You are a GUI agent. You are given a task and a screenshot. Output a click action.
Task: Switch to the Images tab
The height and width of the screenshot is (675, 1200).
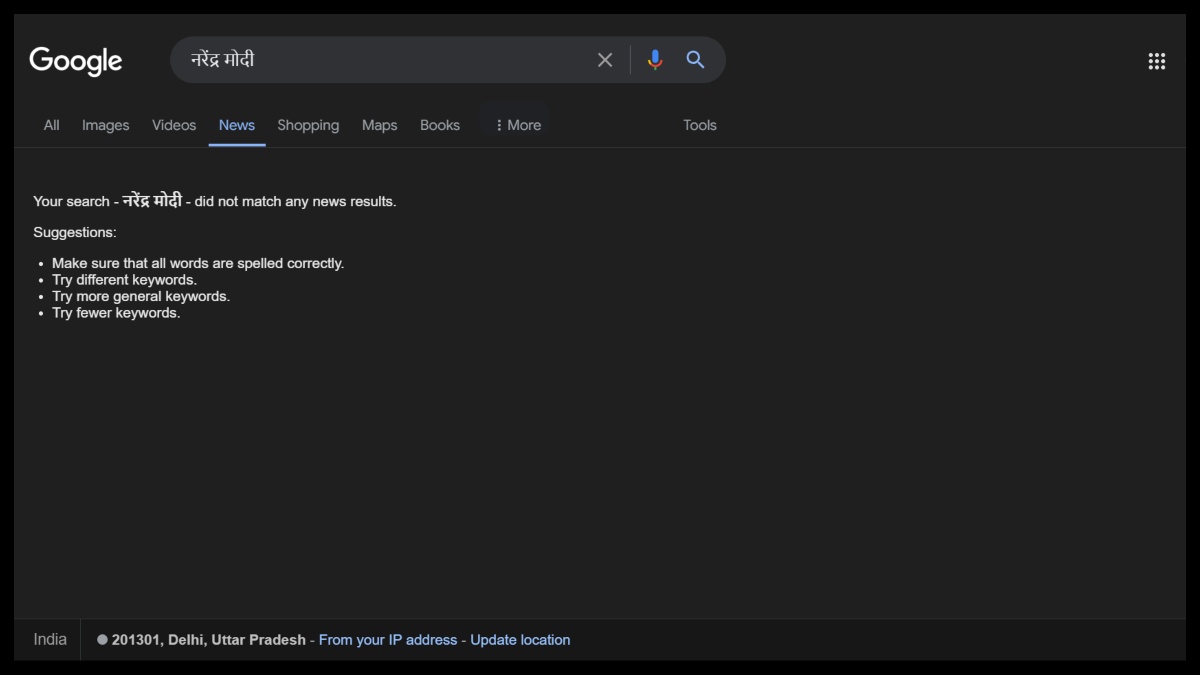point(106,125)
